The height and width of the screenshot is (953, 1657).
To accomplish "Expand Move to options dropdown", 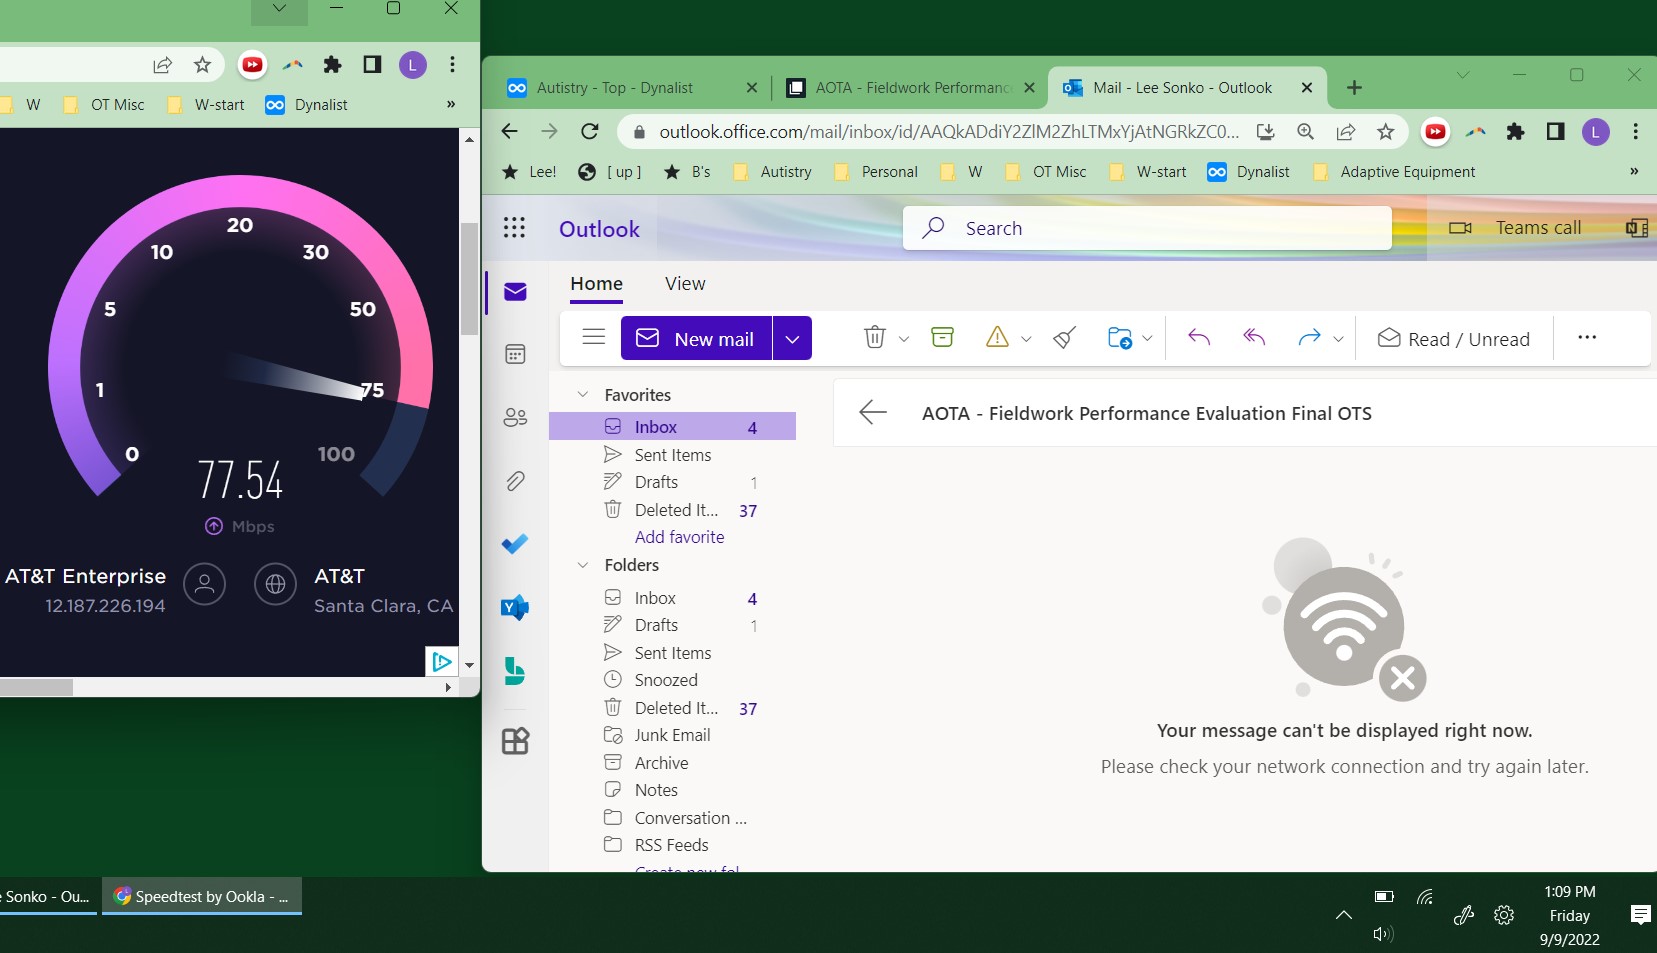I will pyautogui.click(x=1147, y=339).
